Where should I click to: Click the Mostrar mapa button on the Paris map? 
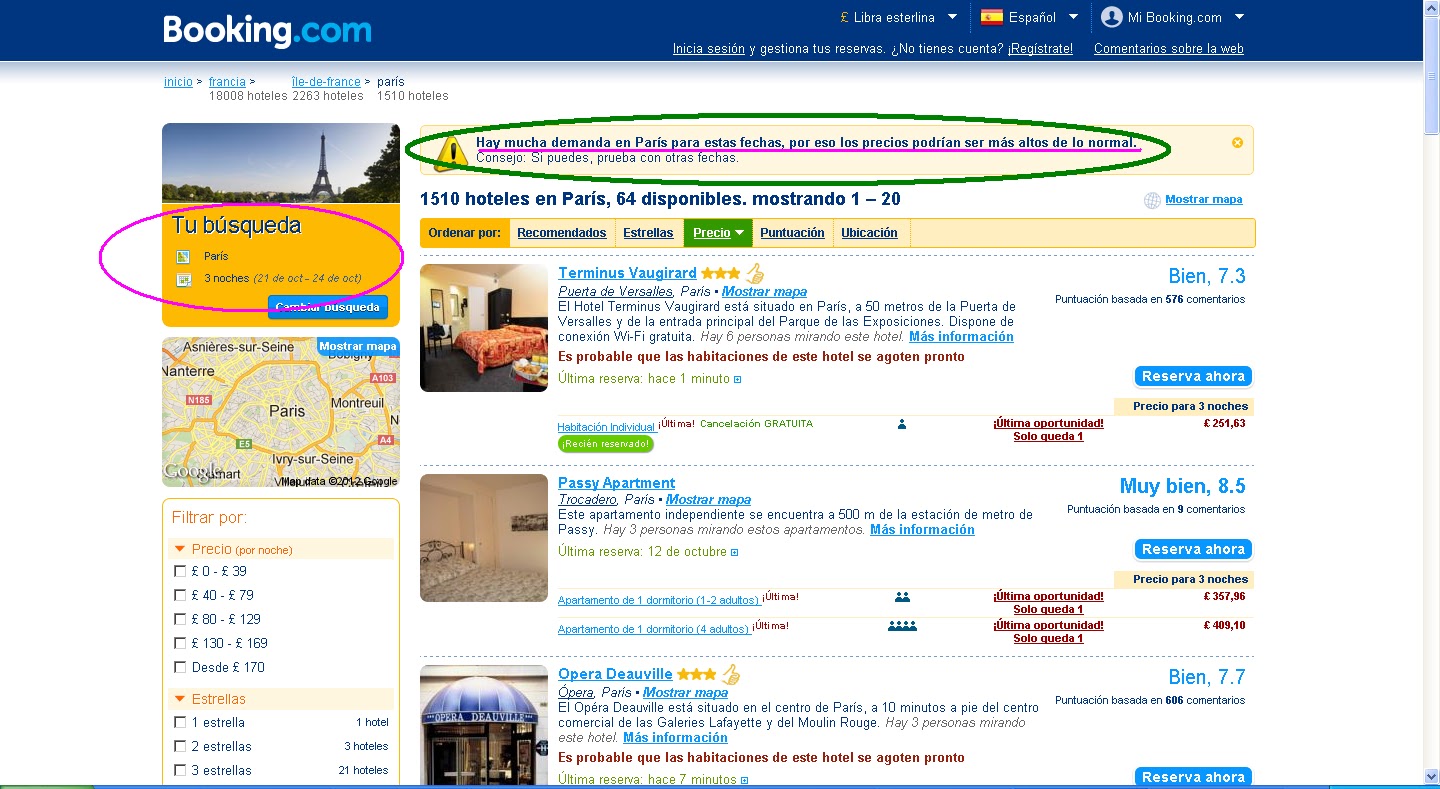point(357,347)
